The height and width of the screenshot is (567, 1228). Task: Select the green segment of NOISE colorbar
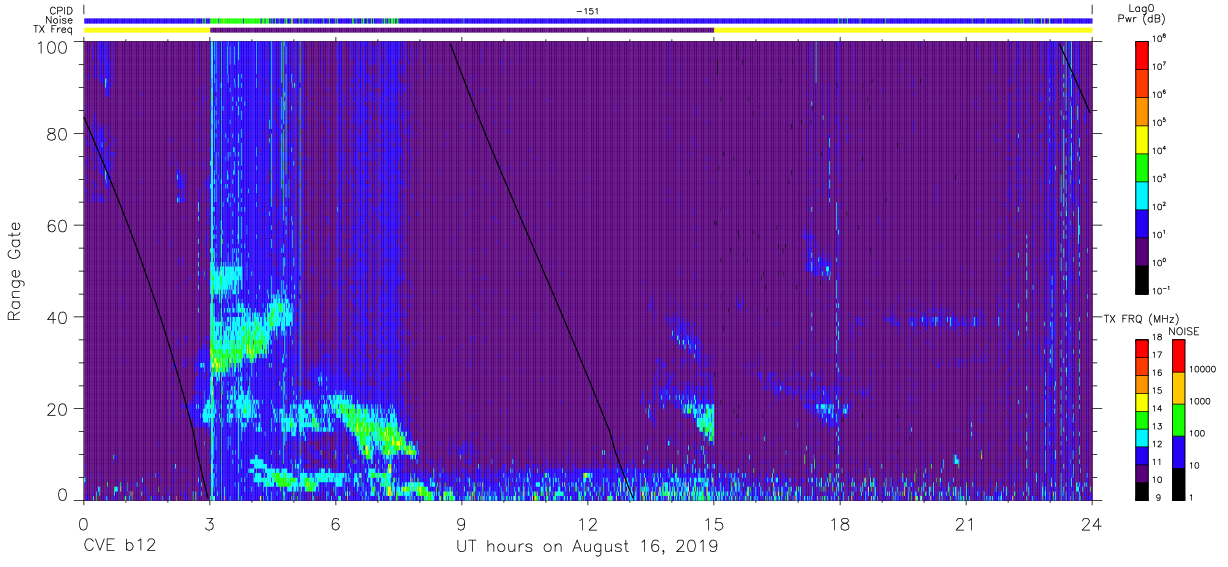point(1178,420)
